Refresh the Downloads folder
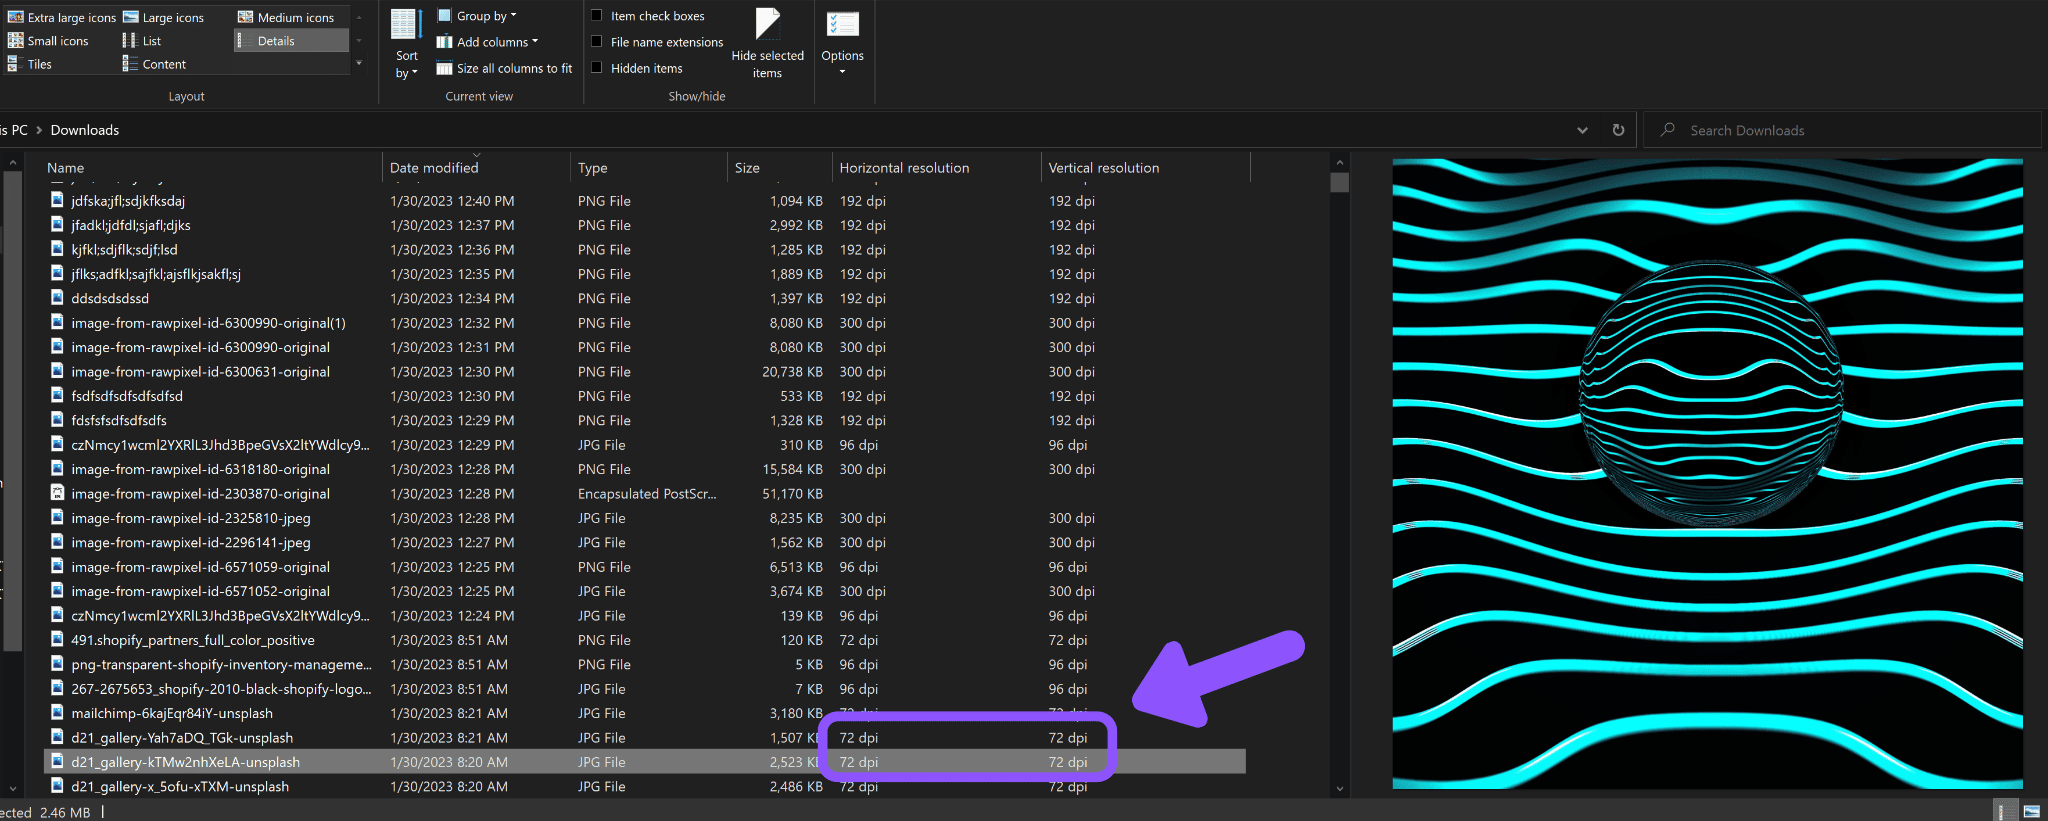The width and height of the screenshot is (2048, 821). pos(1618,130)
